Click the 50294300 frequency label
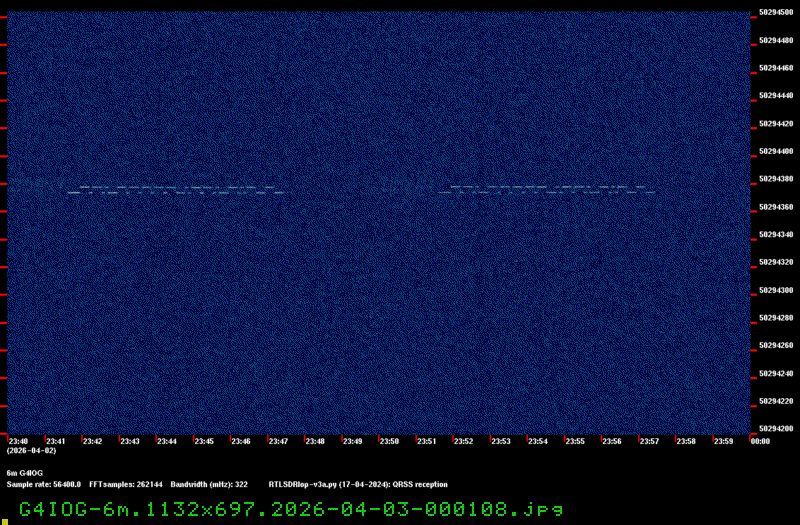 point(776,290)
